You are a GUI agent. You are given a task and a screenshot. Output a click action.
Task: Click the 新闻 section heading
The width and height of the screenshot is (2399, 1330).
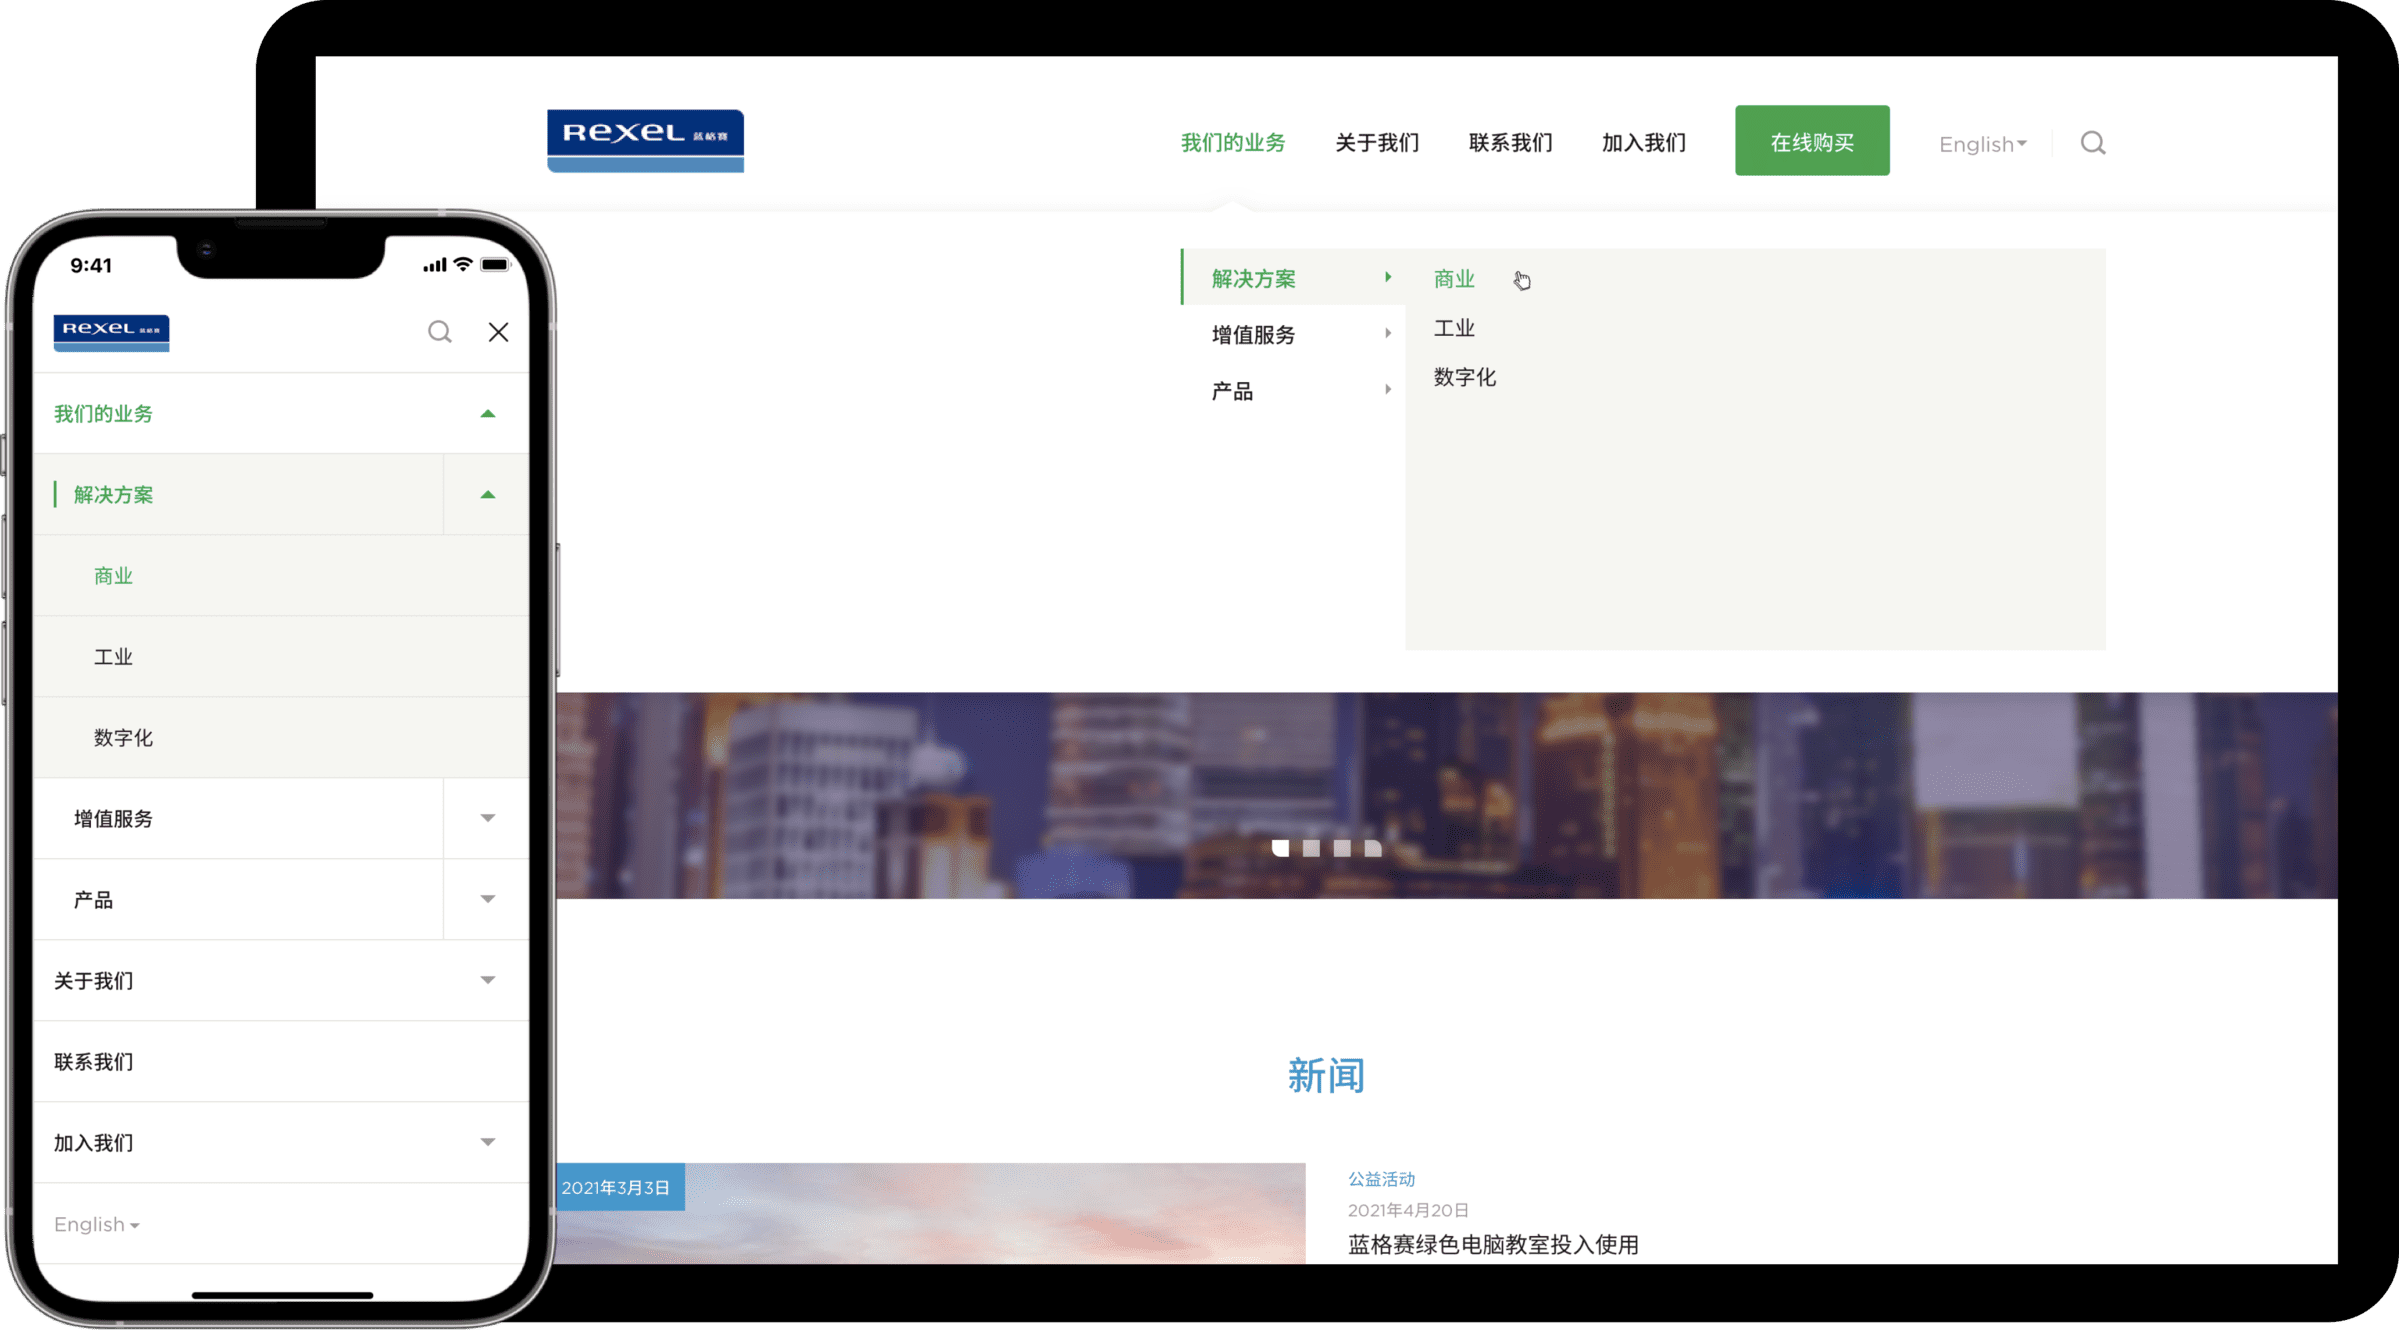[1325, 1076]
